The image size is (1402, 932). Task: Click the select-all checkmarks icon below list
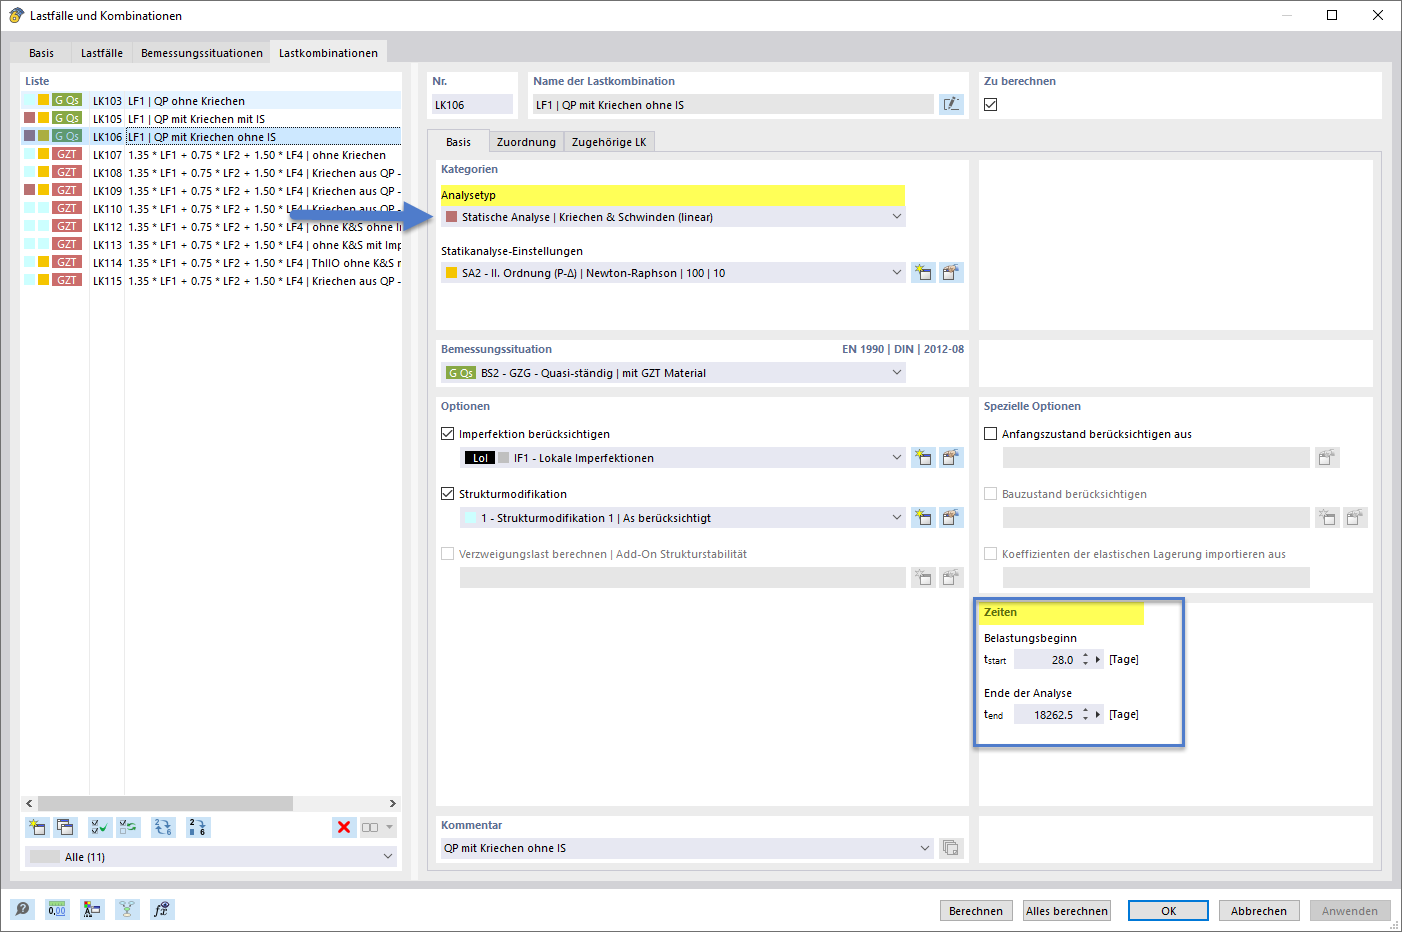point(100,827)
